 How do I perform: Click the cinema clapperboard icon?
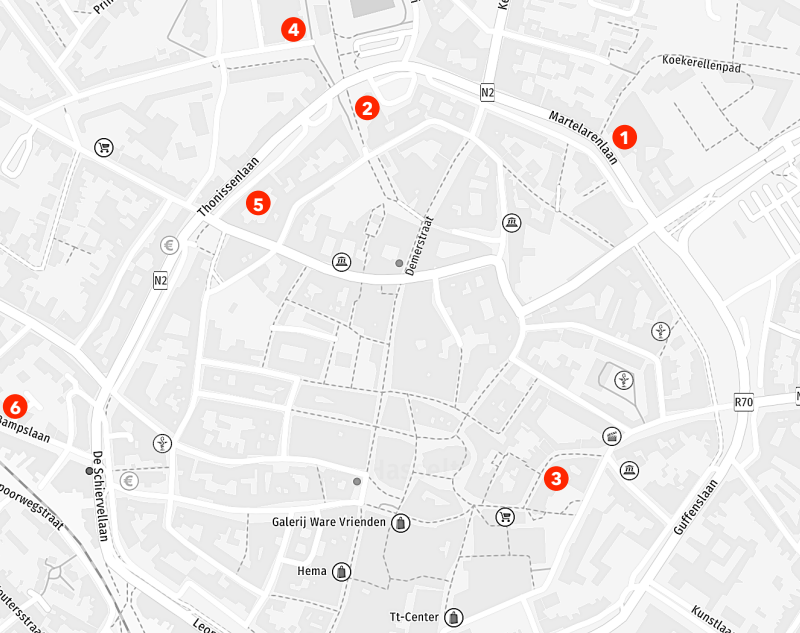[x=612, y=437]
